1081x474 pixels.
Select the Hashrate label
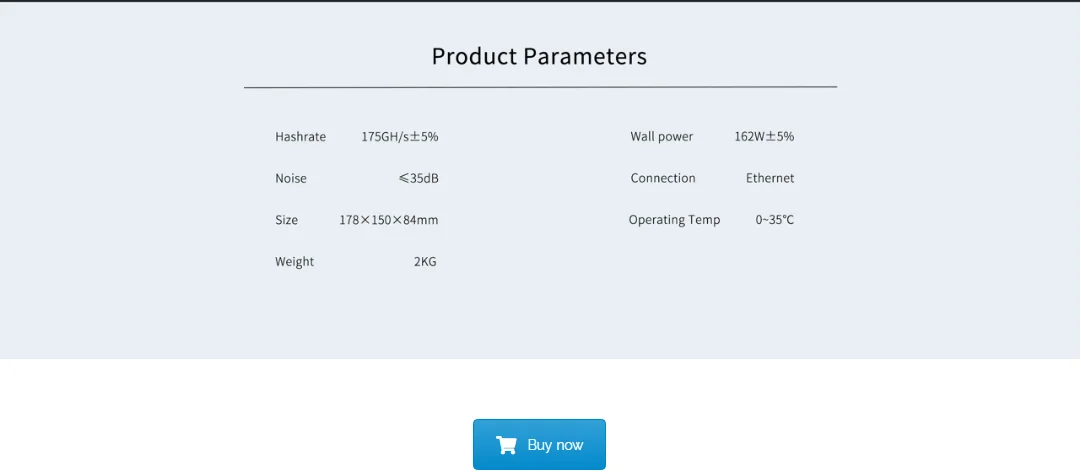[300, 137]
